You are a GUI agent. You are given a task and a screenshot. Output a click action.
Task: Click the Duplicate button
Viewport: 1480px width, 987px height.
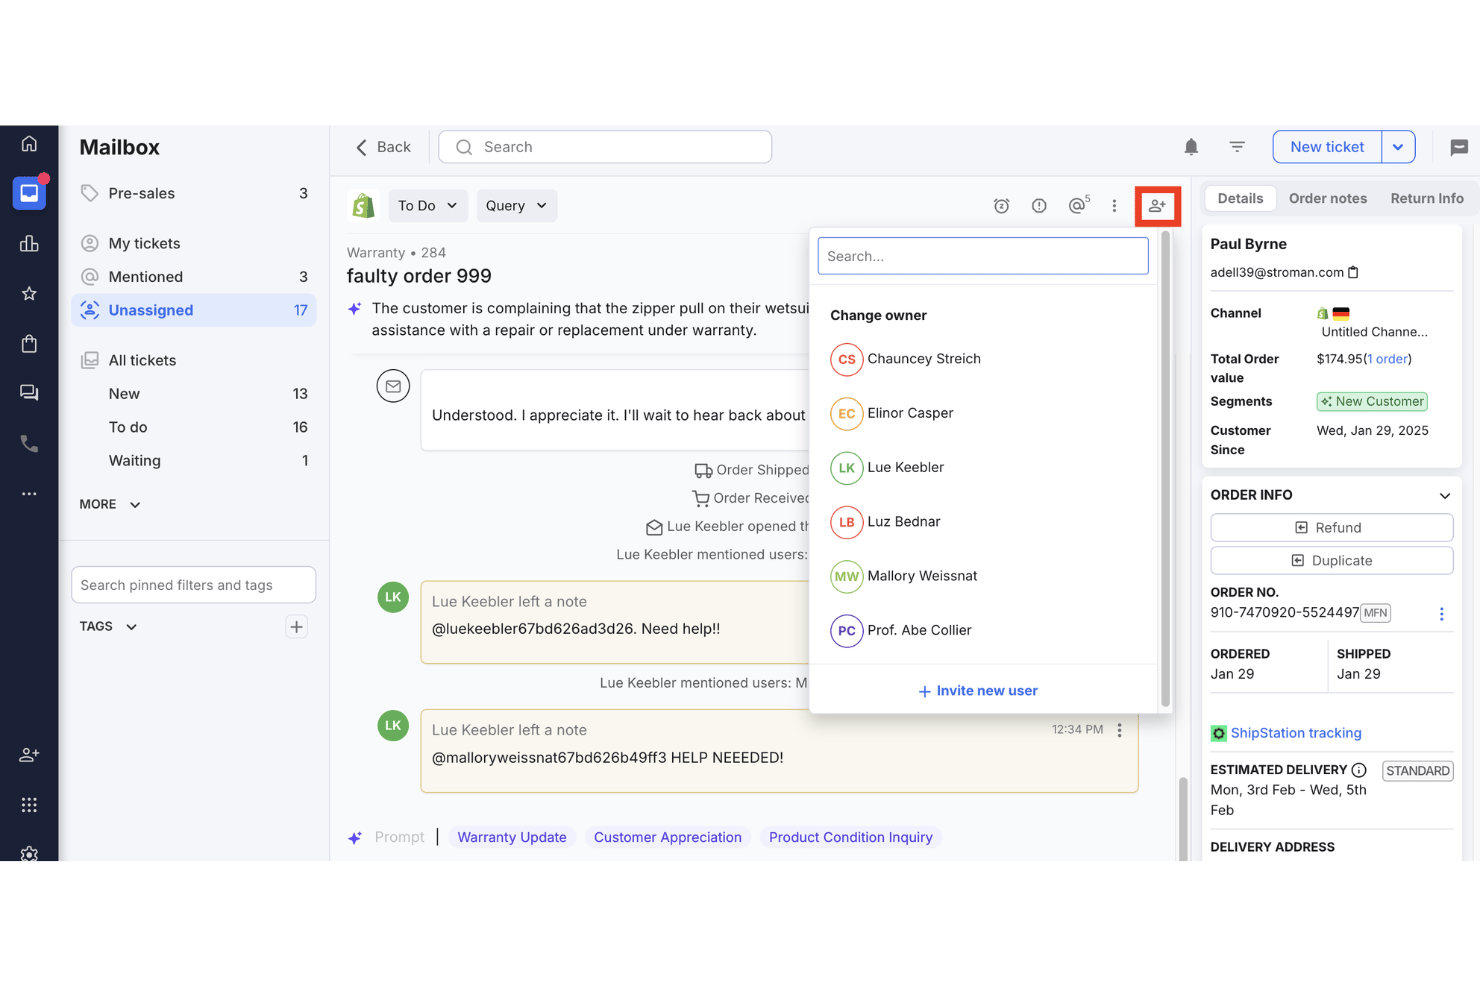pos(1331,561)
